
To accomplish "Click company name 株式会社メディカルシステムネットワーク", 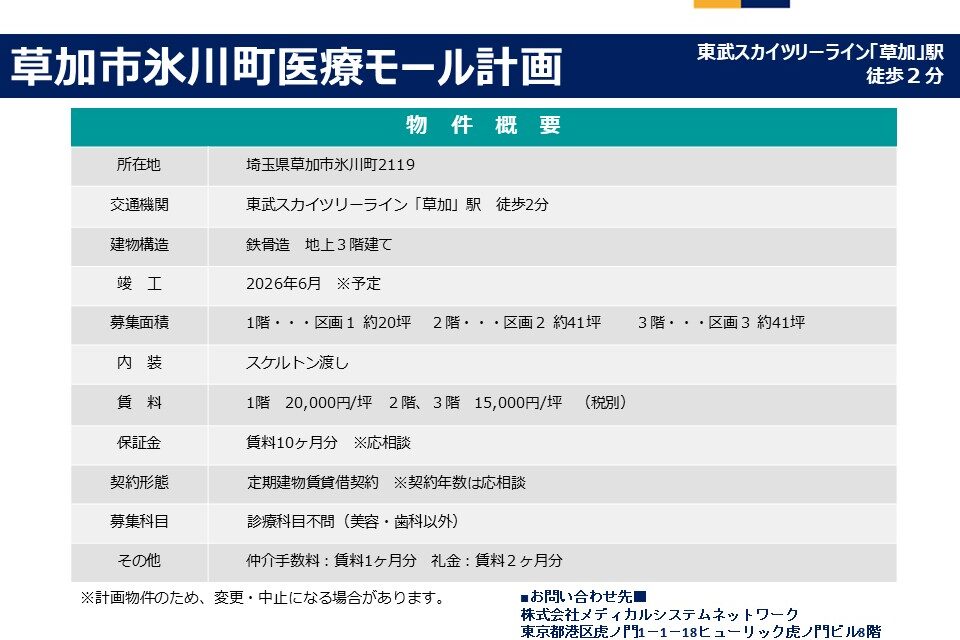I will tap(659, 614).
